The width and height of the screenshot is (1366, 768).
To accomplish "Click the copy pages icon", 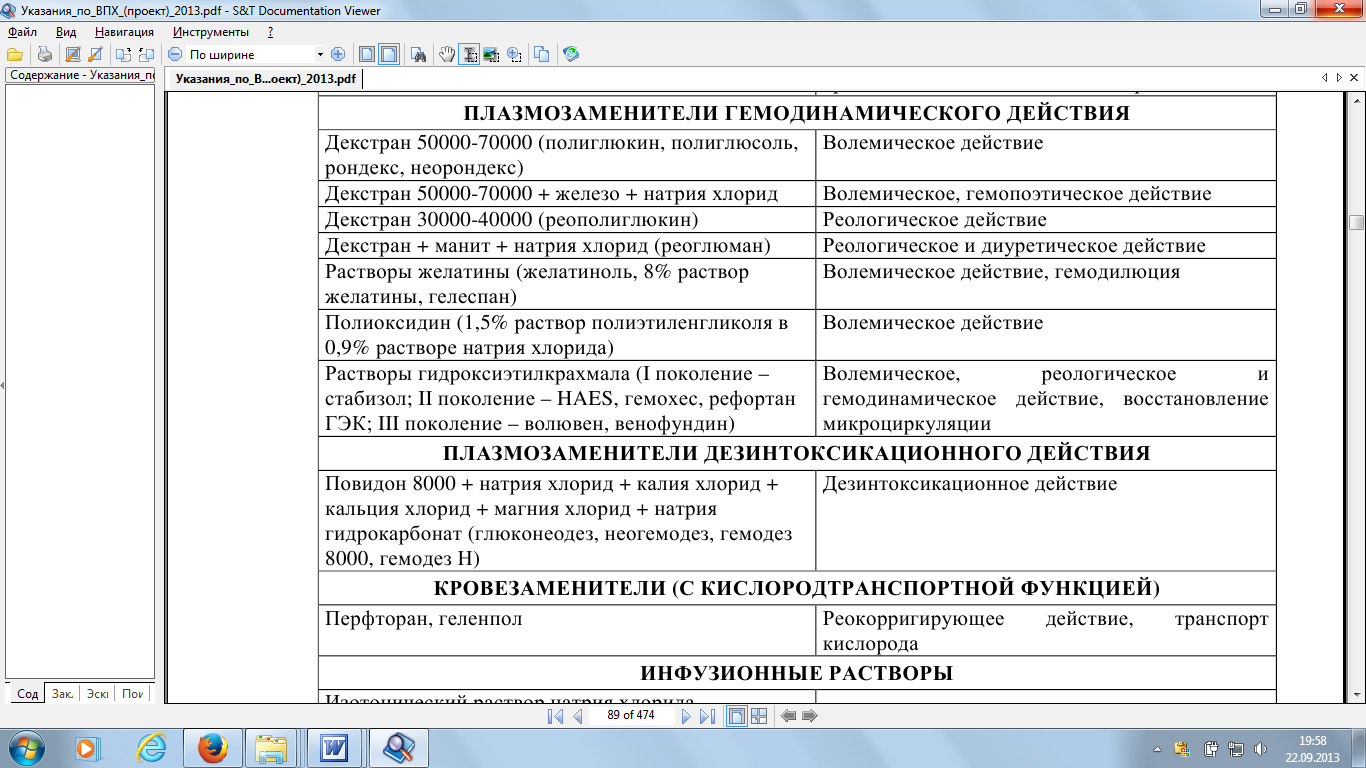I will tap(541, 54).
